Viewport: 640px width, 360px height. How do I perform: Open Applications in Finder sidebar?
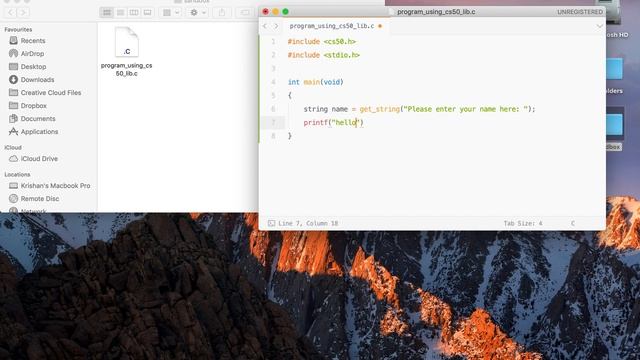(39, 132)
